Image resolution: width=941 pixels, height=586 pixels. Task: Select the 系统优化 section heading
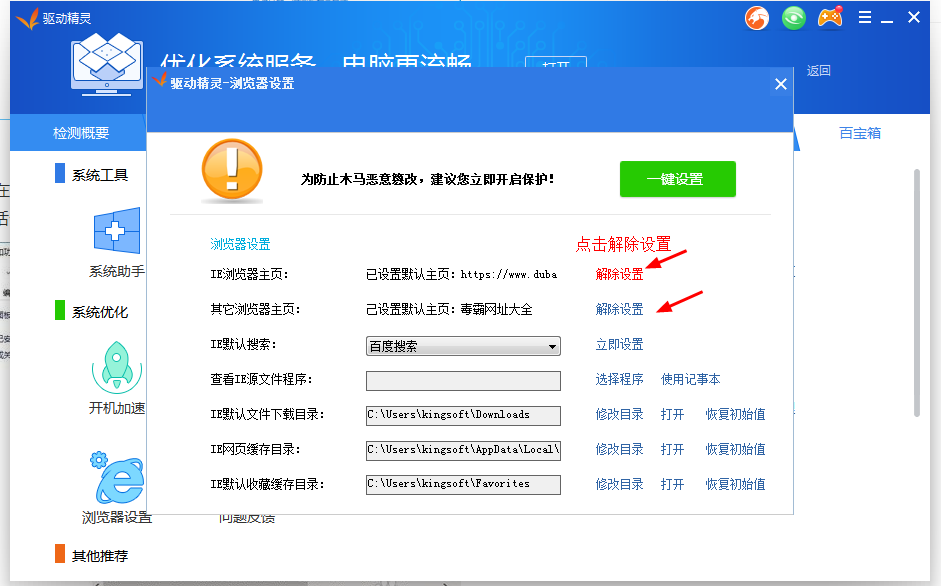[x=100, y=312]
